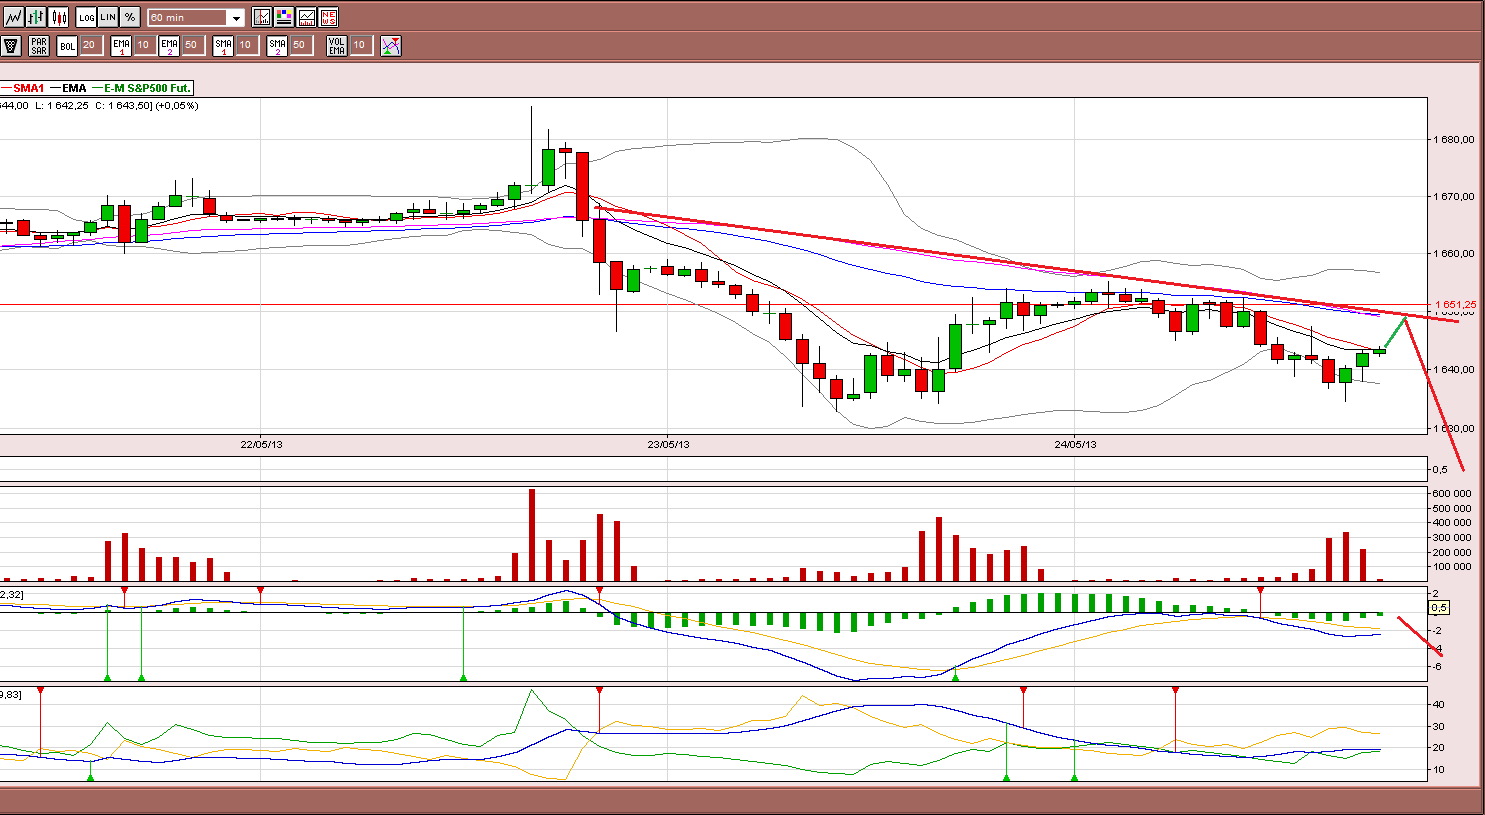
Task: Click the 23/05/13 date label
Action: [x=668, y=444]
